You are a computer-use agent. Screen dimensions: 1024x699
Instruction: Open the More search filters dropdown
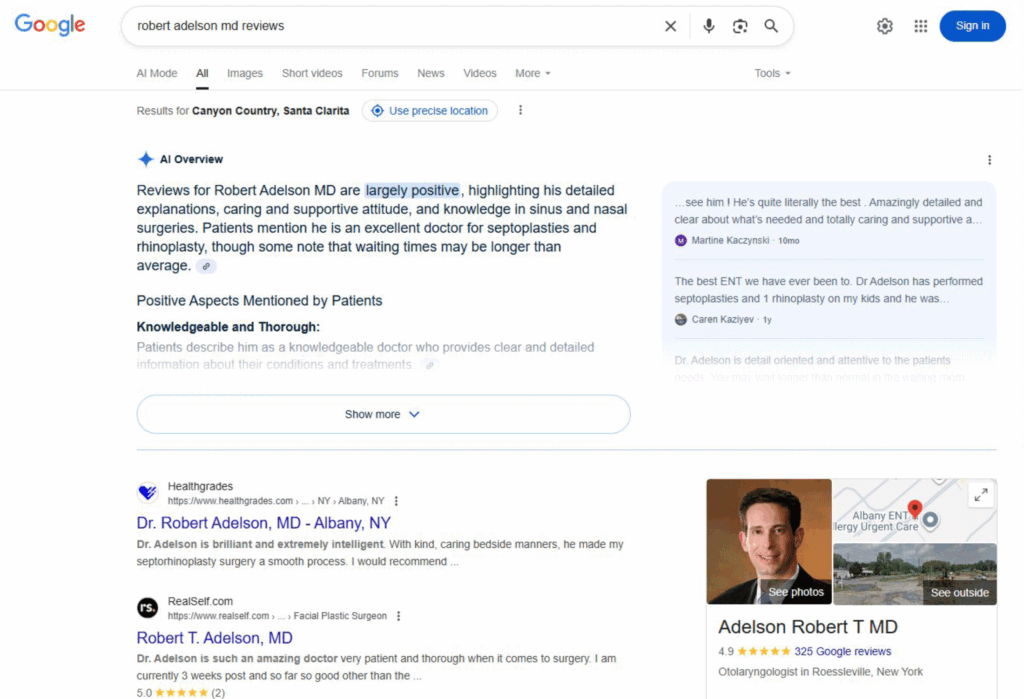coord(532,73)
